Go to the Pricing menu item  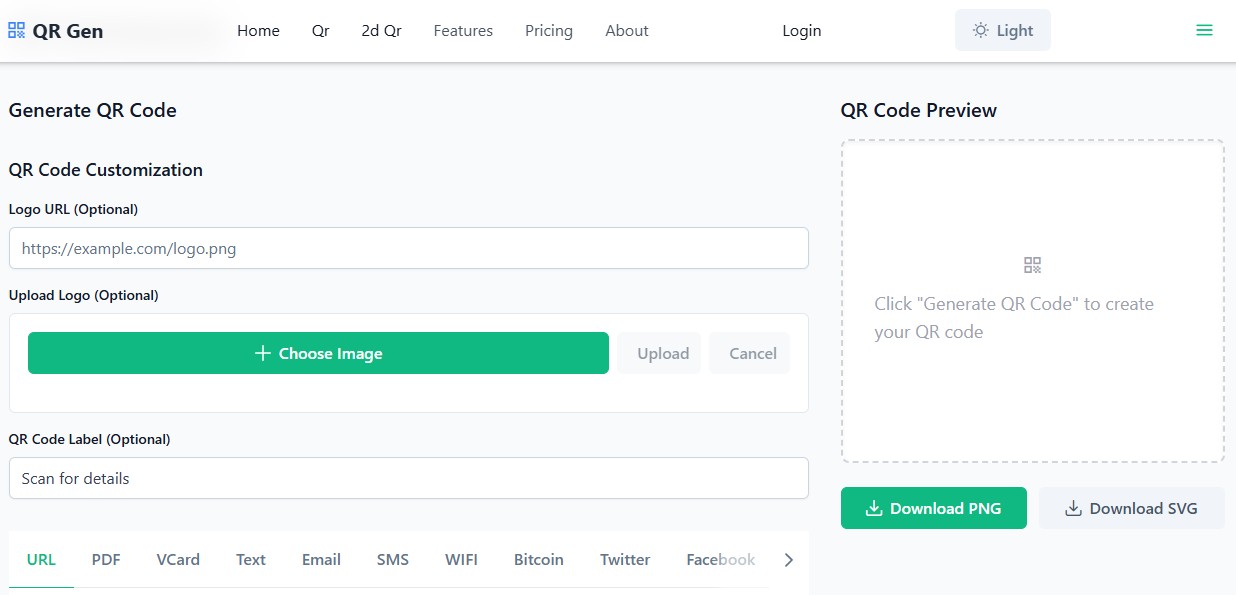pyautogui.click(x=548, y=31)
